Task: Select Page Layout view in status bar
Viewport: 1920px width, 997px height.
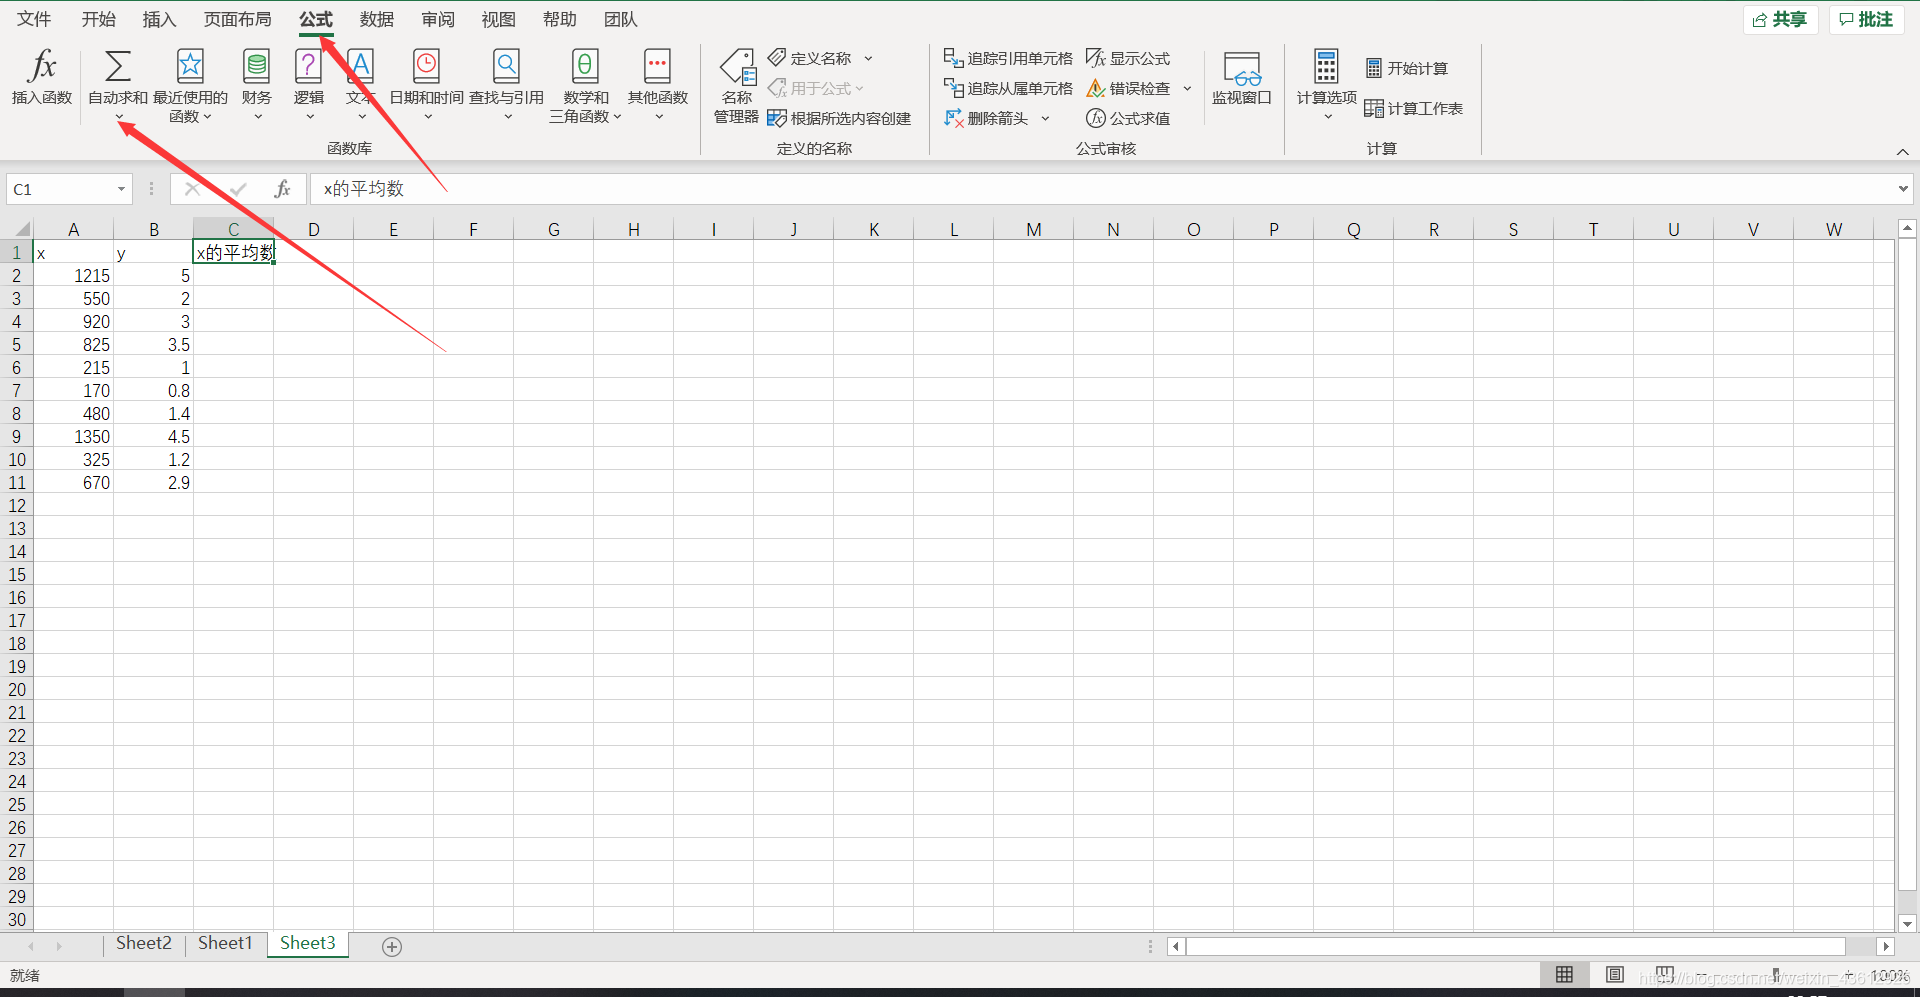Action: pos(1615,975)
